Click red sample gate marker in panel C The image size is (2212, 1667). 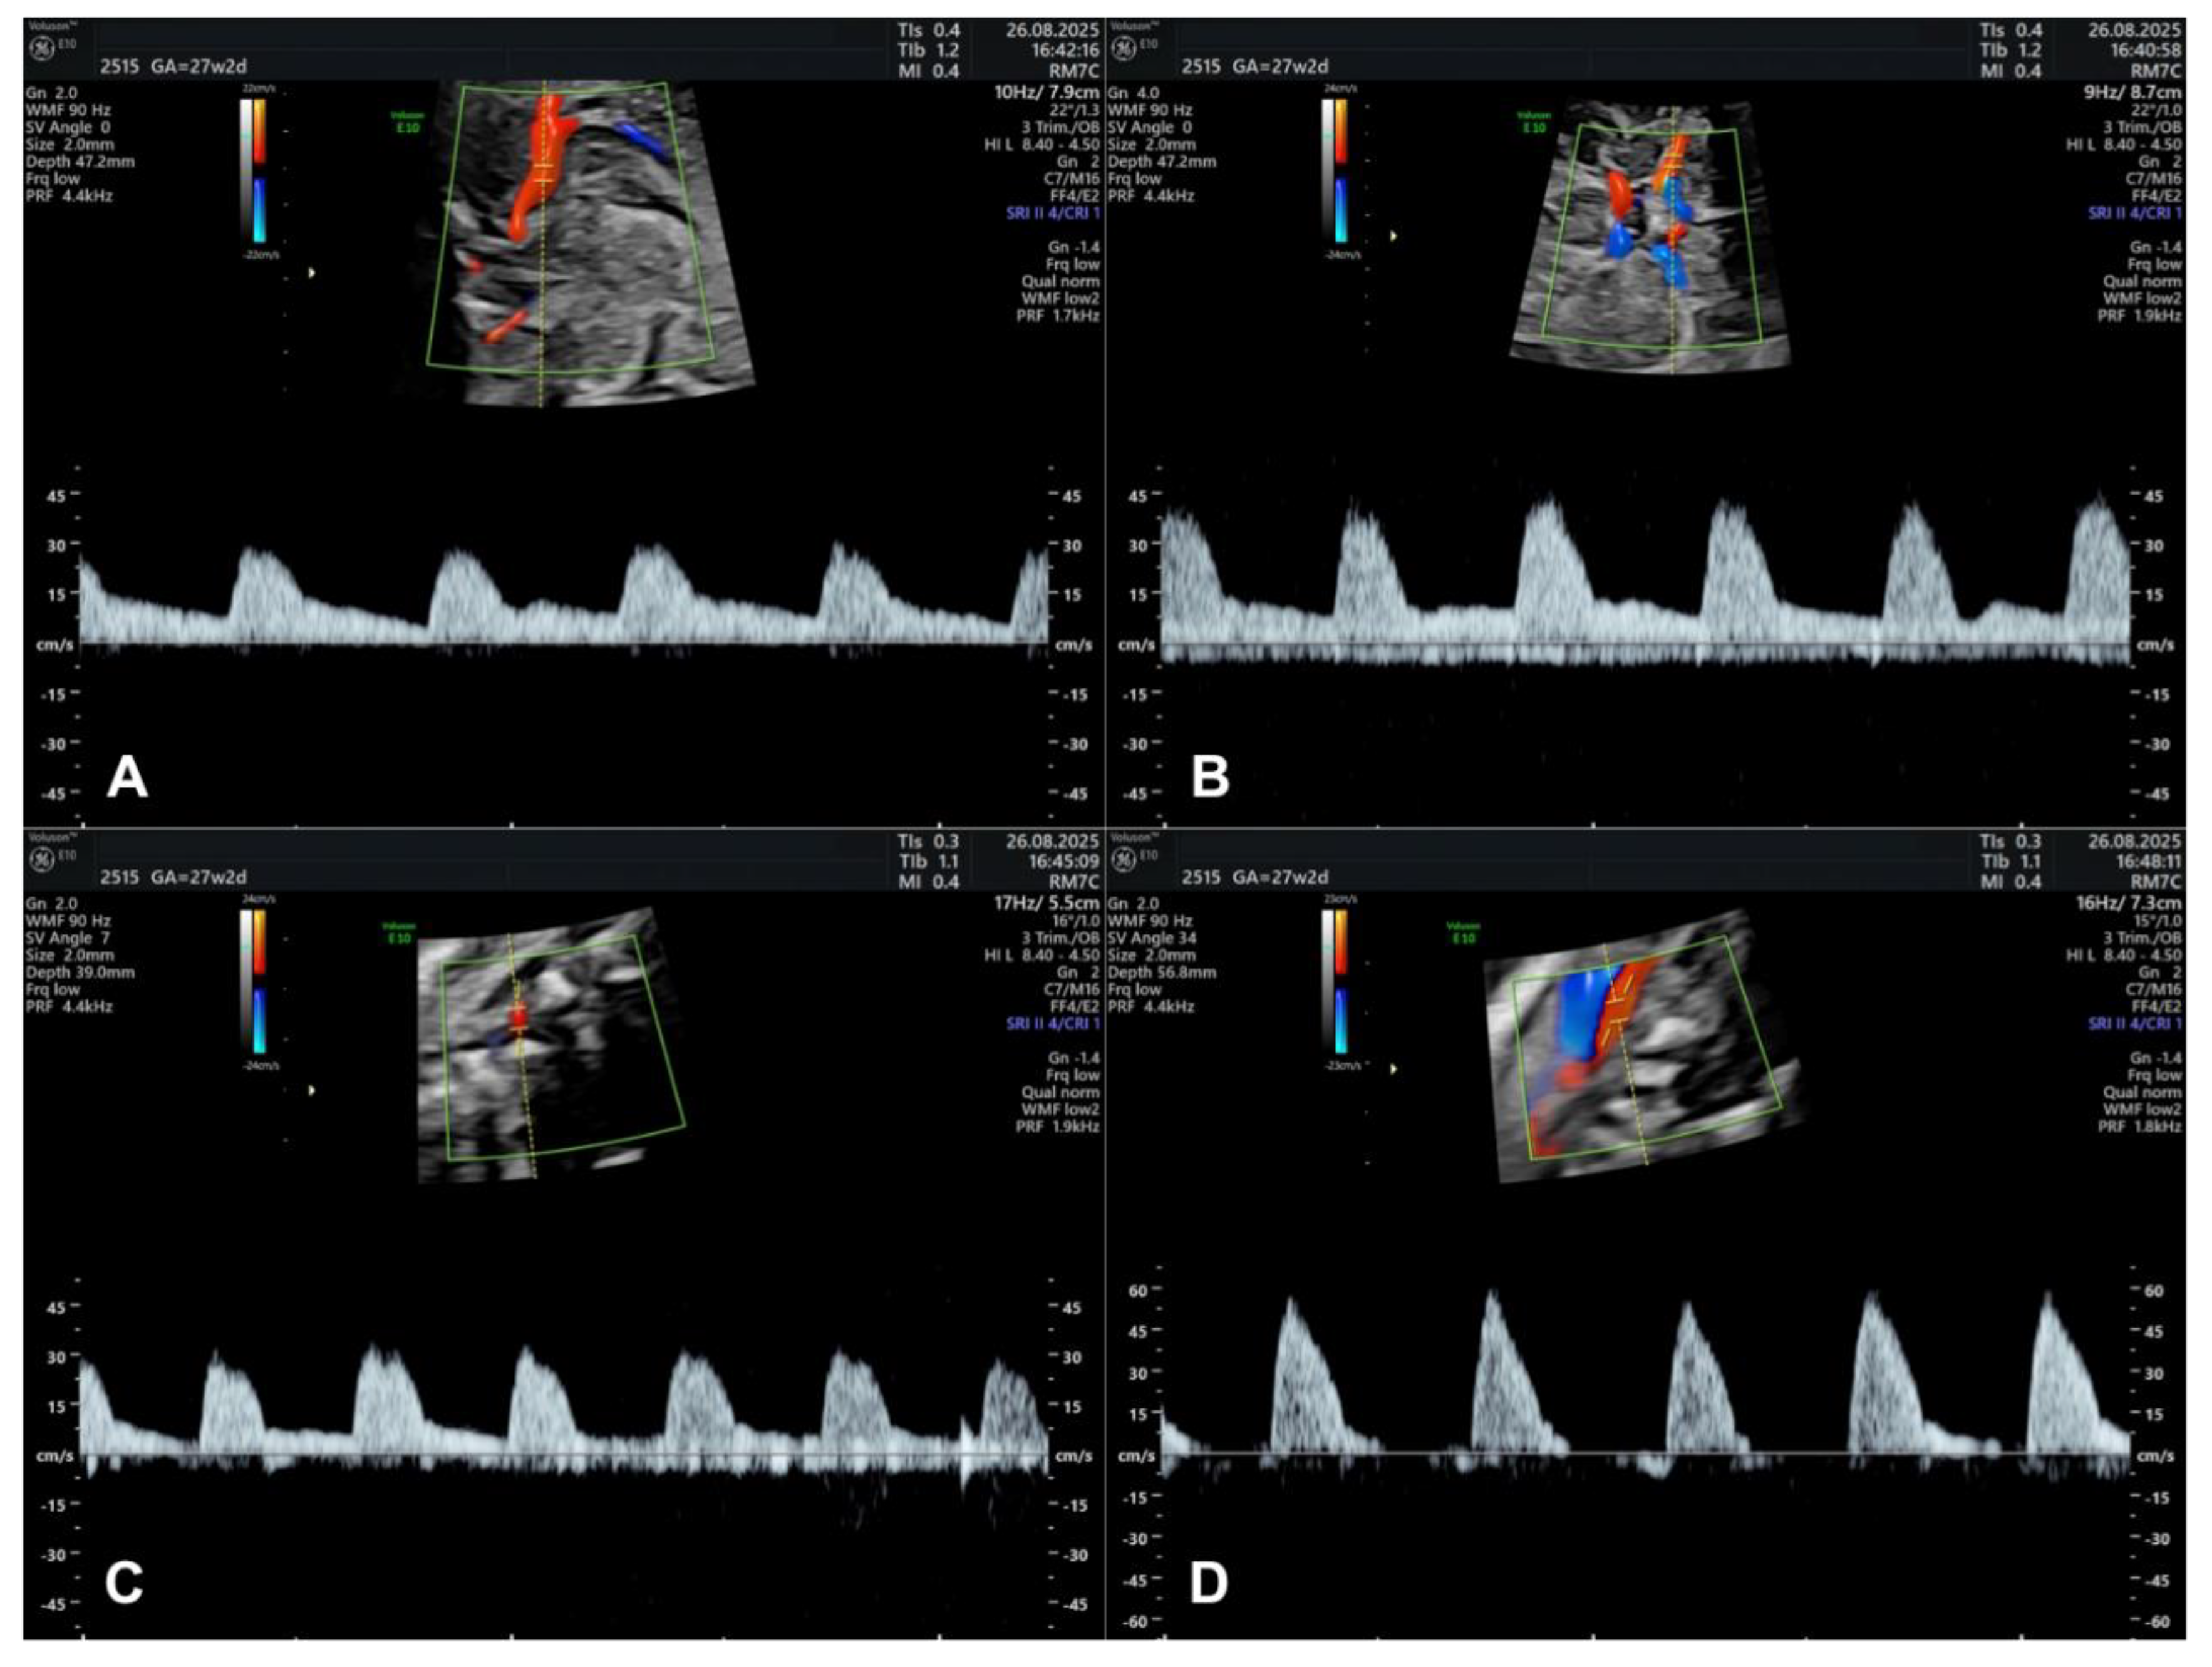click(x=518, y=1018)
